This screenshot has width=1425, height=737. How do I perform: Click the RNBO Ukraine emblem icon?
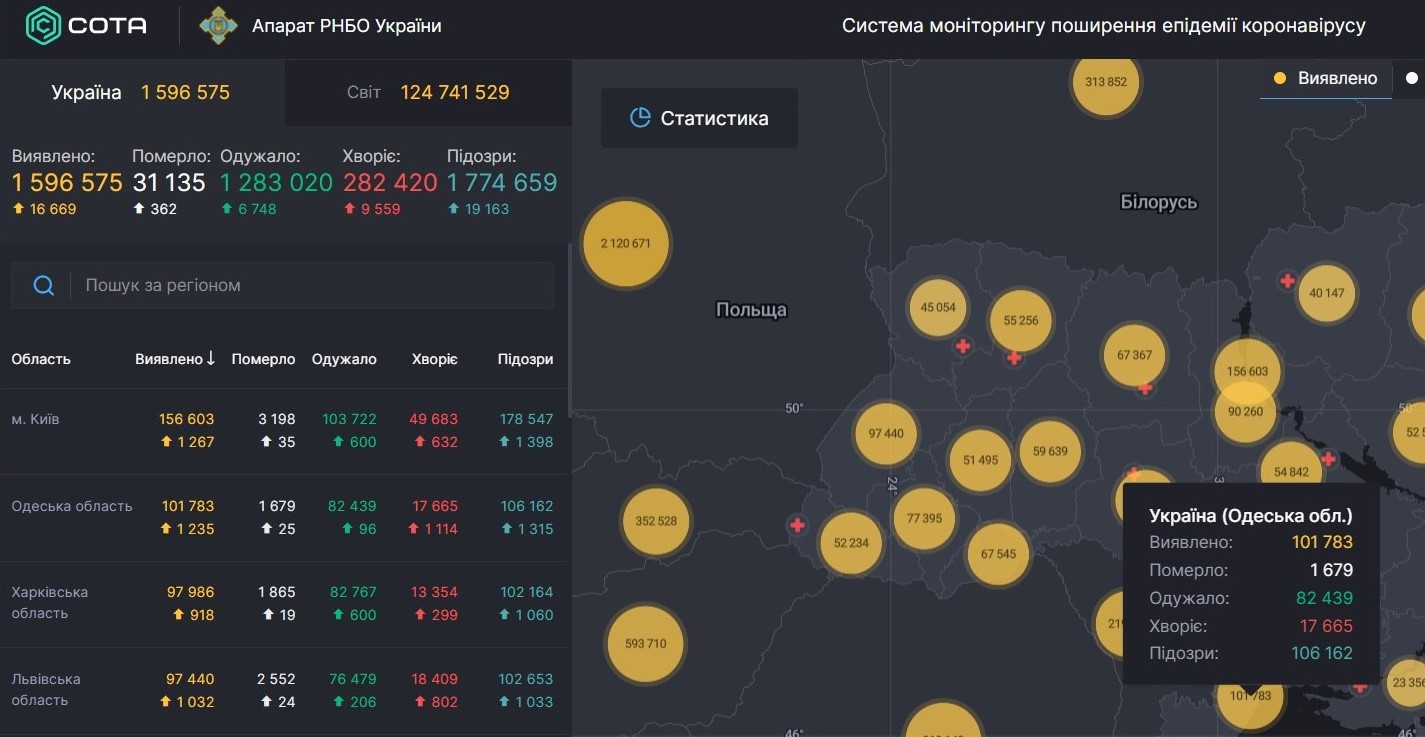pyautogui.click(x=219, y=26)
